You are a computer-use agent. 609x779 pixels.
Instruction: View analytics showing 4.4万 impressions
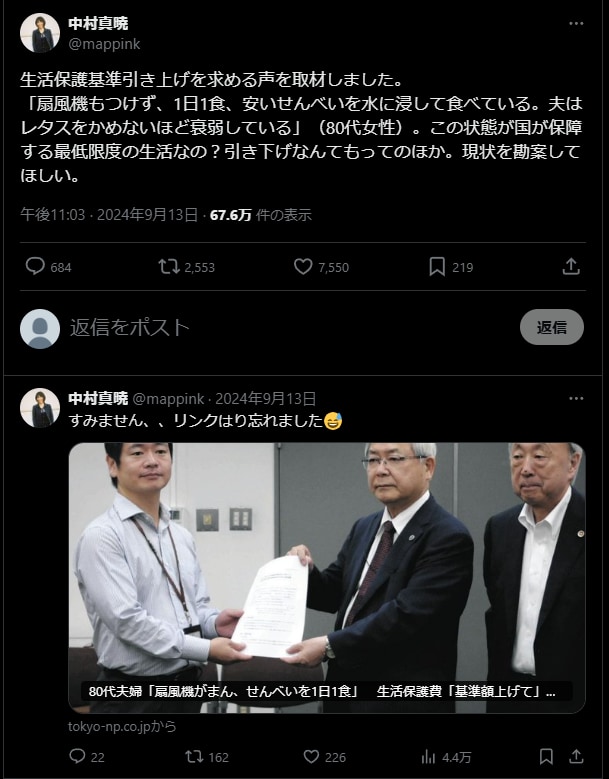[446, 757]
